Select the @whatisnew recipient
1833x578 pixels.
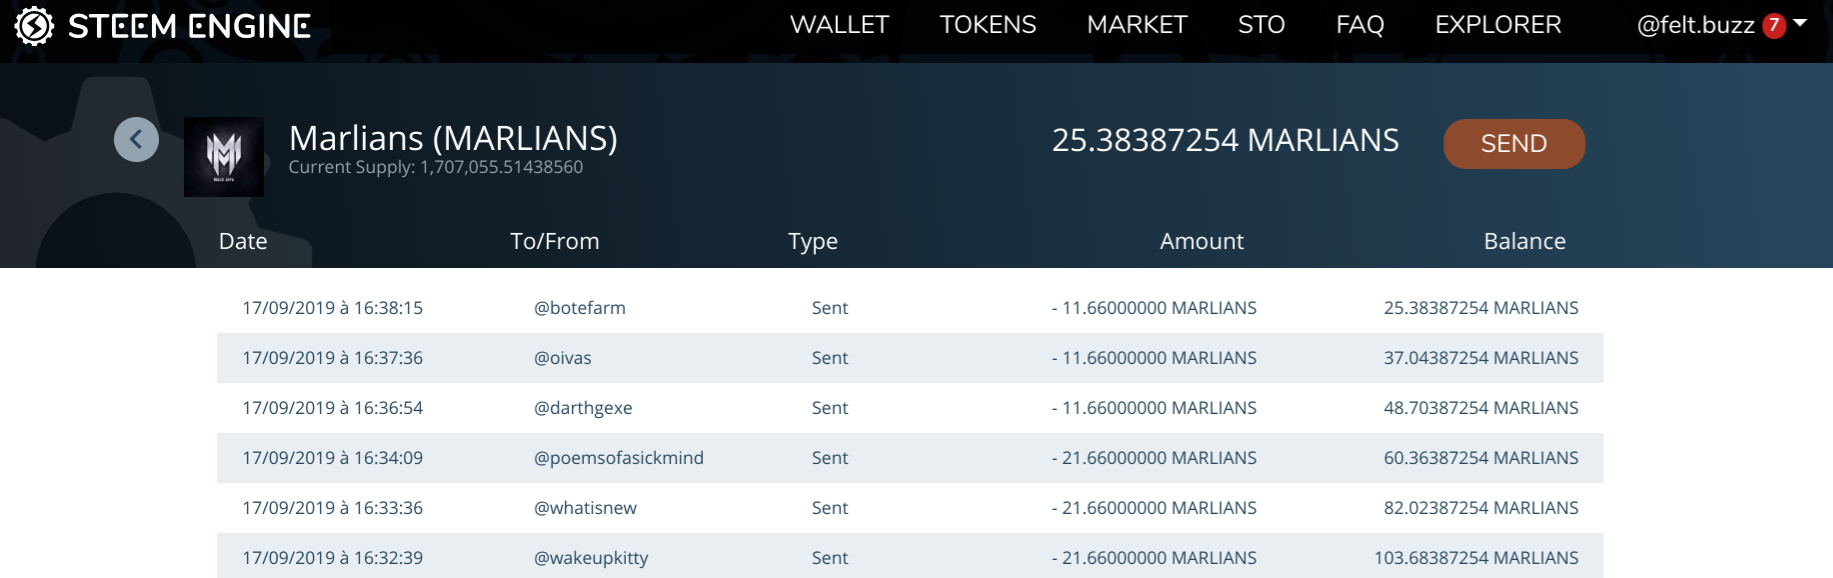(585, 508)
